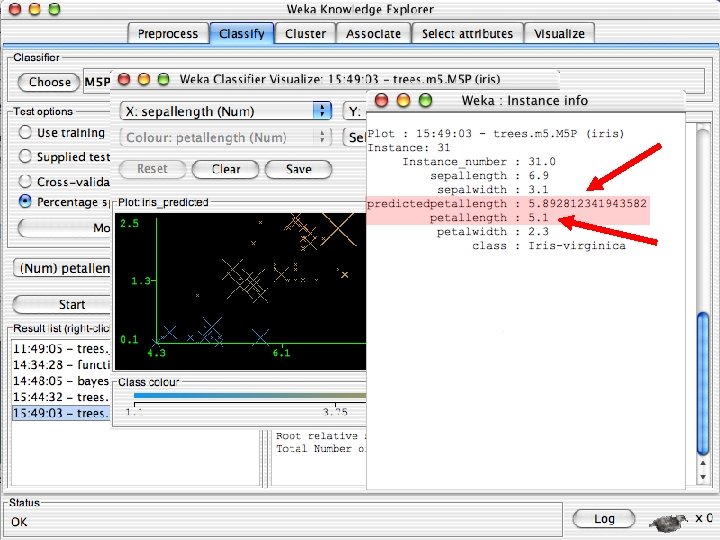The height and width of the screenshot is (540, 720).
Task: Click the scroll down arrow in Instance info
Action: tap(703, 477)
